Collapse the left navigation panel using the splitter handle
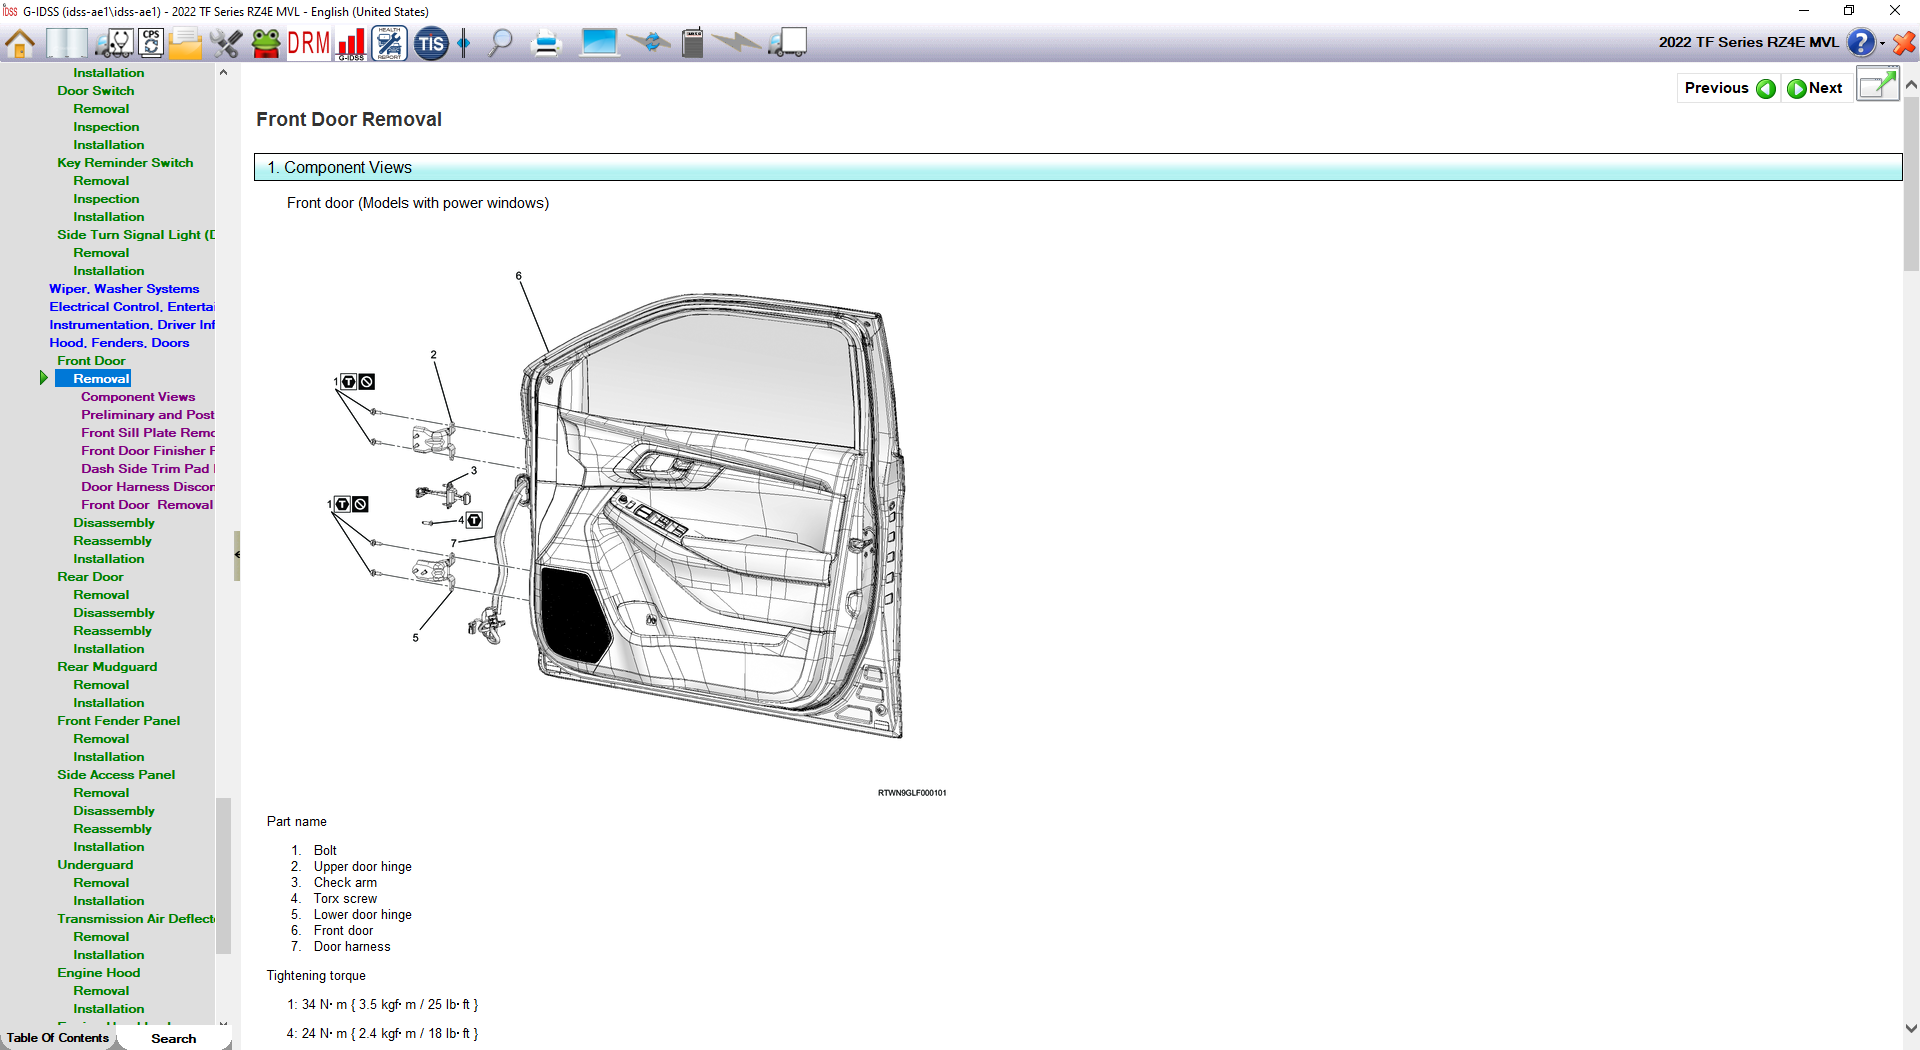Viewport: 1920px width, 1050px height. point(237,555)
